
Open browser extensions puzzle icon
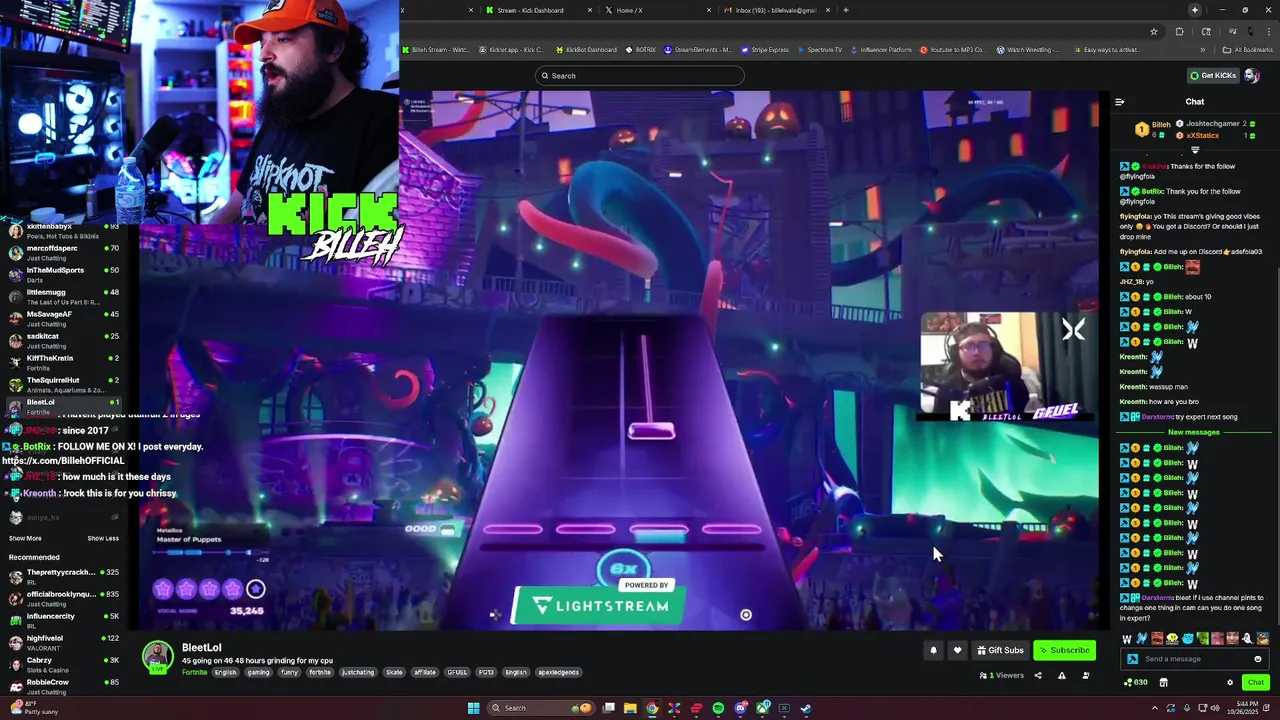coord(1180,31)
